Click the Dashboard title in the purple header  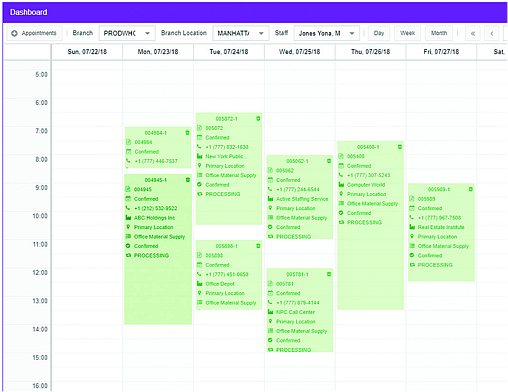click(x=28, y=12)
